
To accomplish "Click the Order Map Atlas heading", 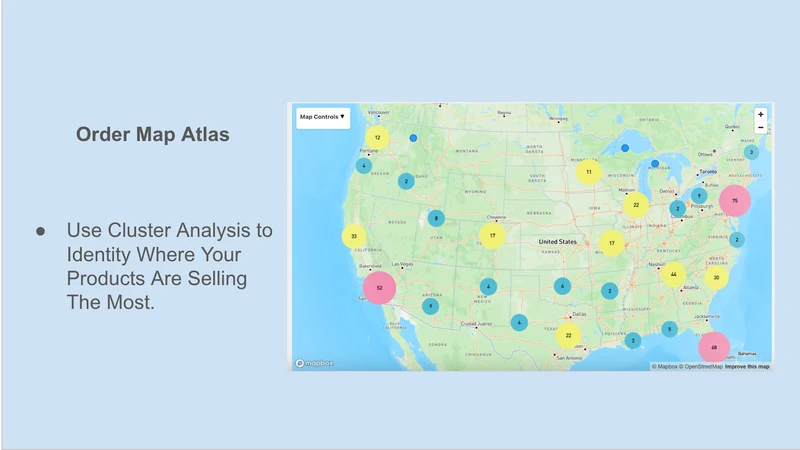I will (x=153, y=134).
